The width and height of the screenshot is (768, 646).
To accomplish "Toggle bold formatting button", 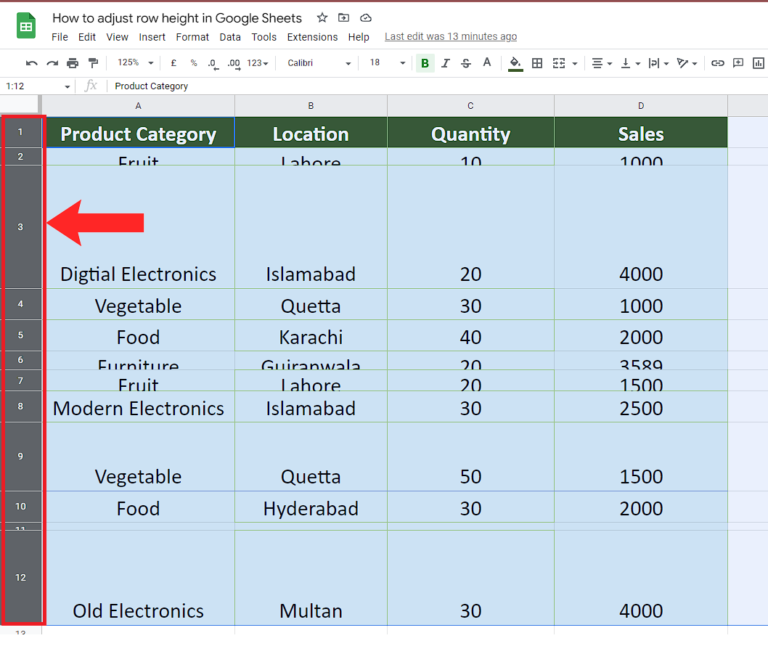I will (x=425, y=63).
